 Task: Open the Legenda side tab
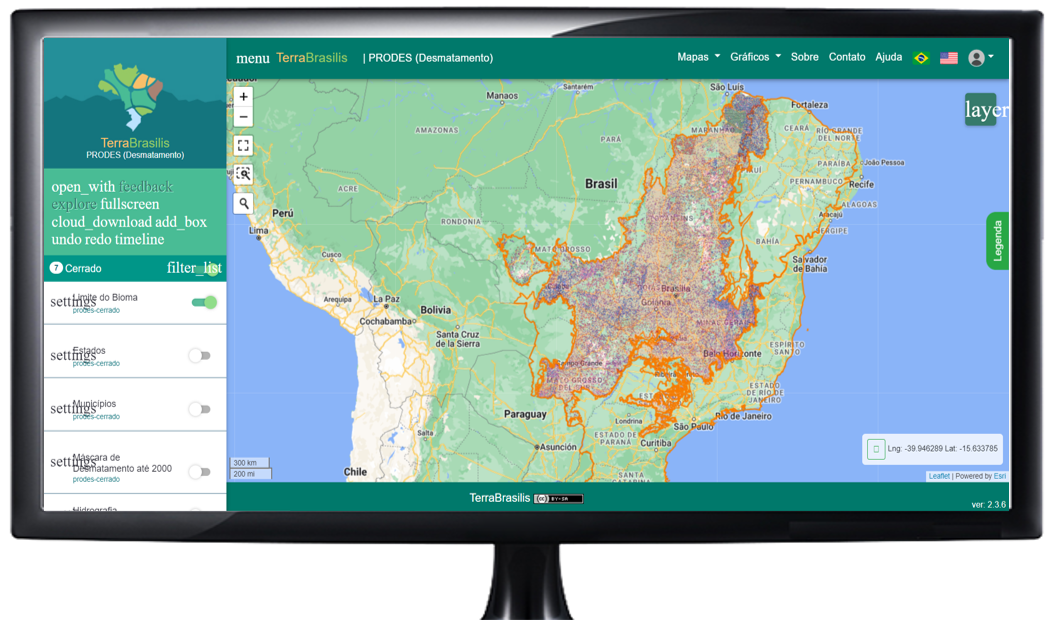[998, 241]
